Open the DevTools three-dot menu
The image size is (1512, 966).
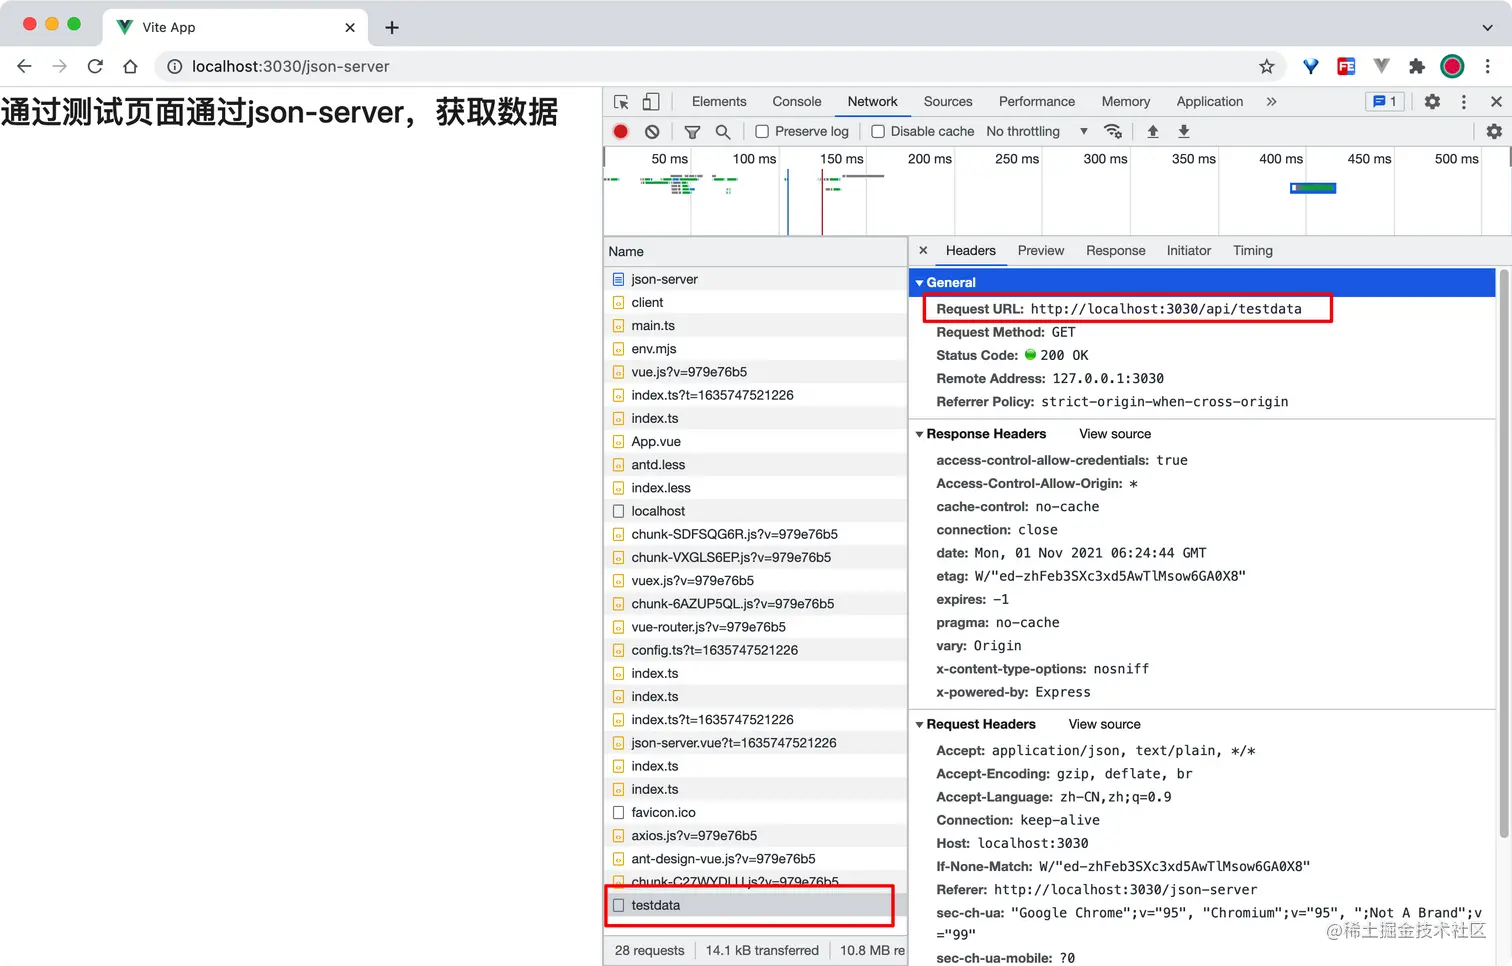coord(1464,102)
